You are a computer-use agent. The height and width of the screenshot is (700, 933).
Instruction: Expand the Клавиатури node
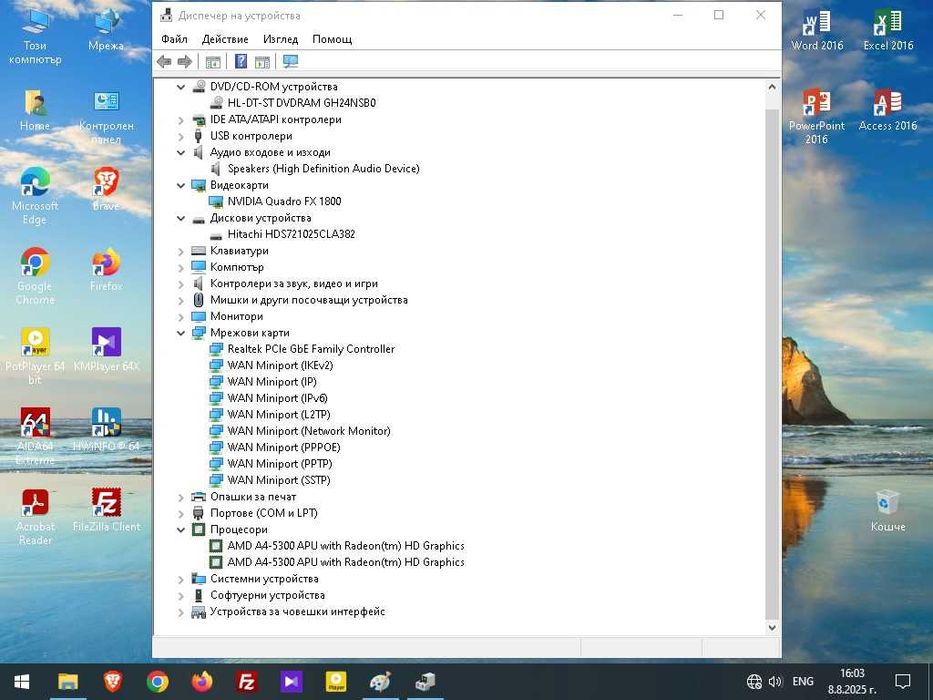coord(181,251)
